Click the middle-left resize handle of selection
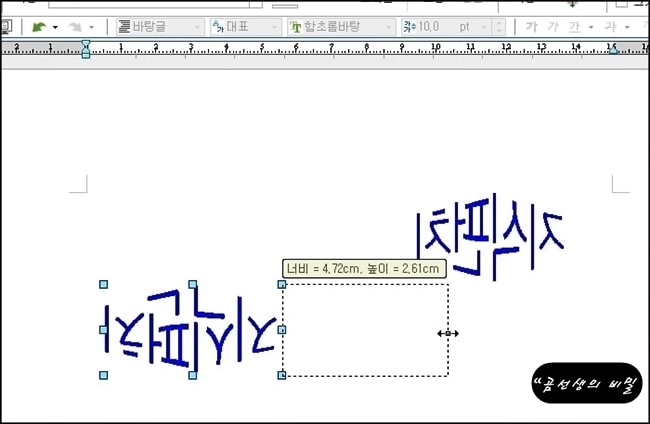650x424 pixels. (x=104, y=330)
